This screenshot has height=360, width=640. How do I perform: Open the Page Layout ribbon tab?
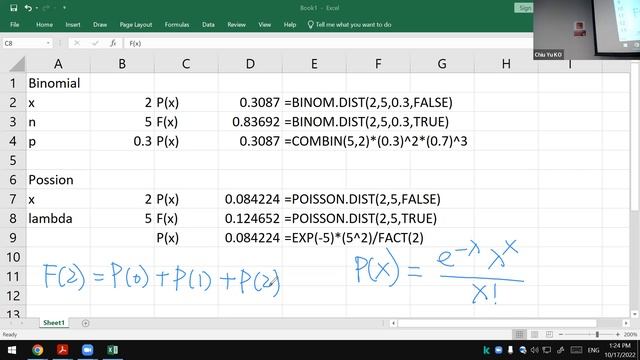coord(136,25)
